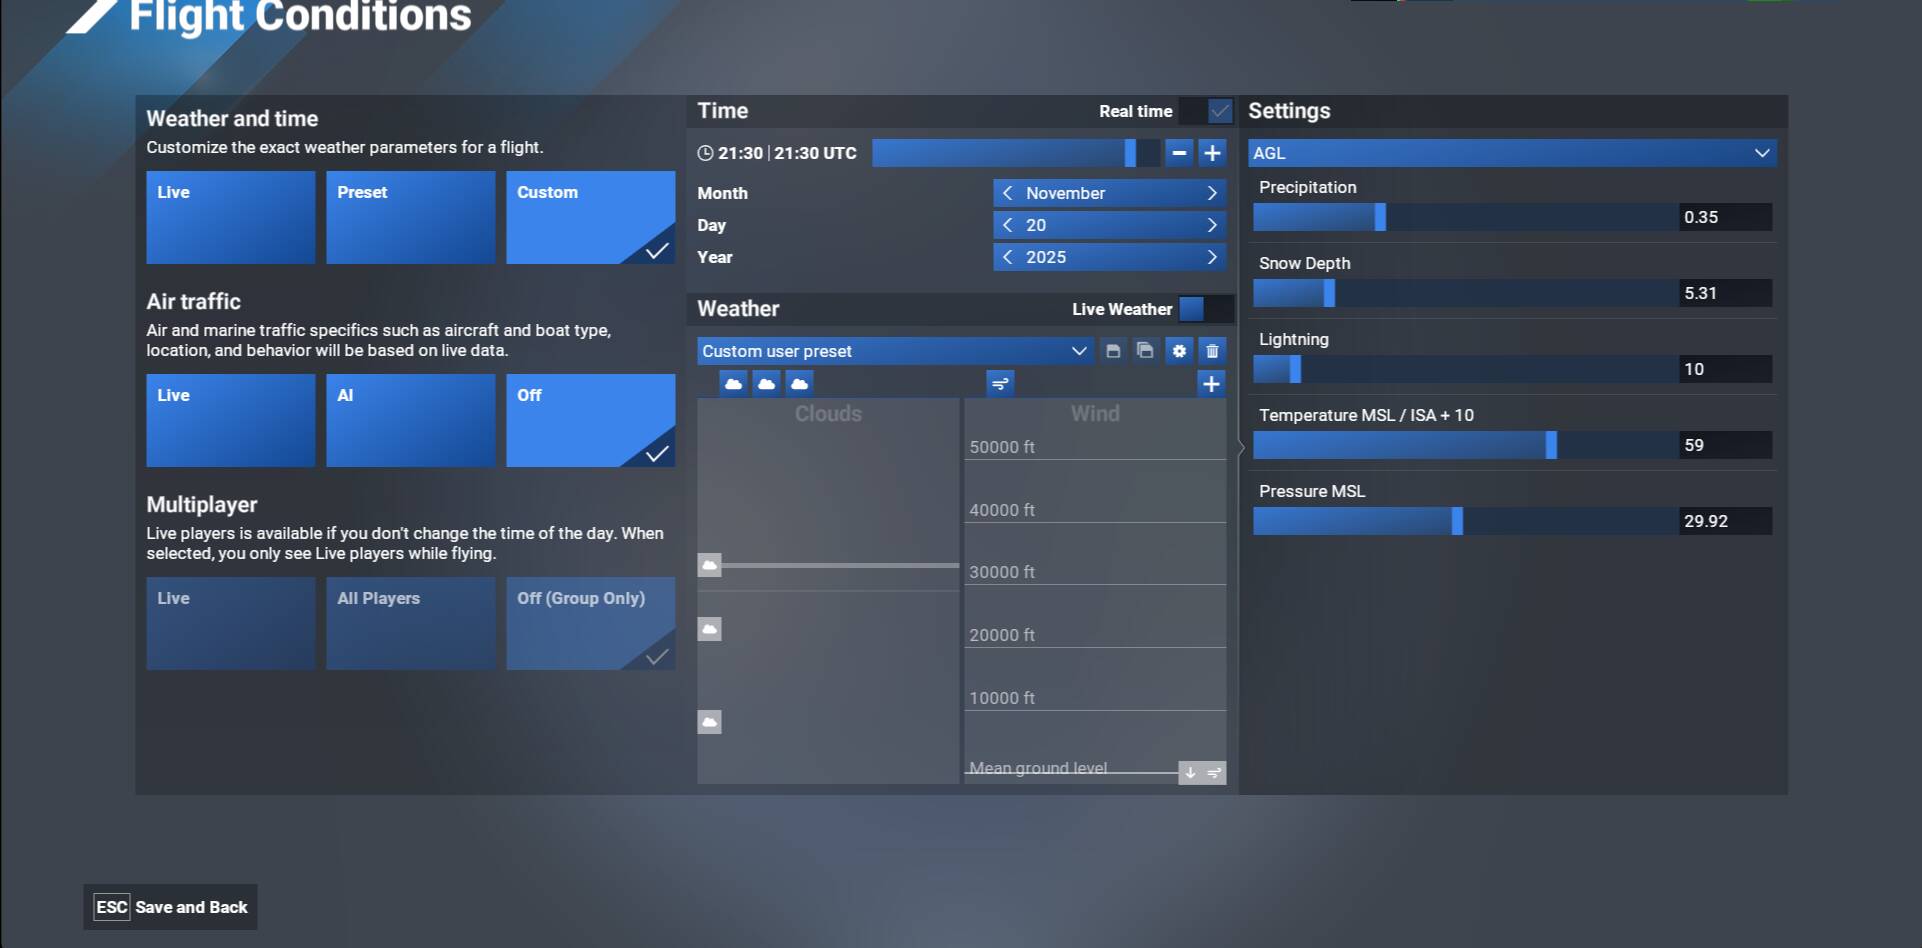Viewport: 1922px width, 948px height.
Task: Adjust the time of day slider
Action: point(1016,153)
